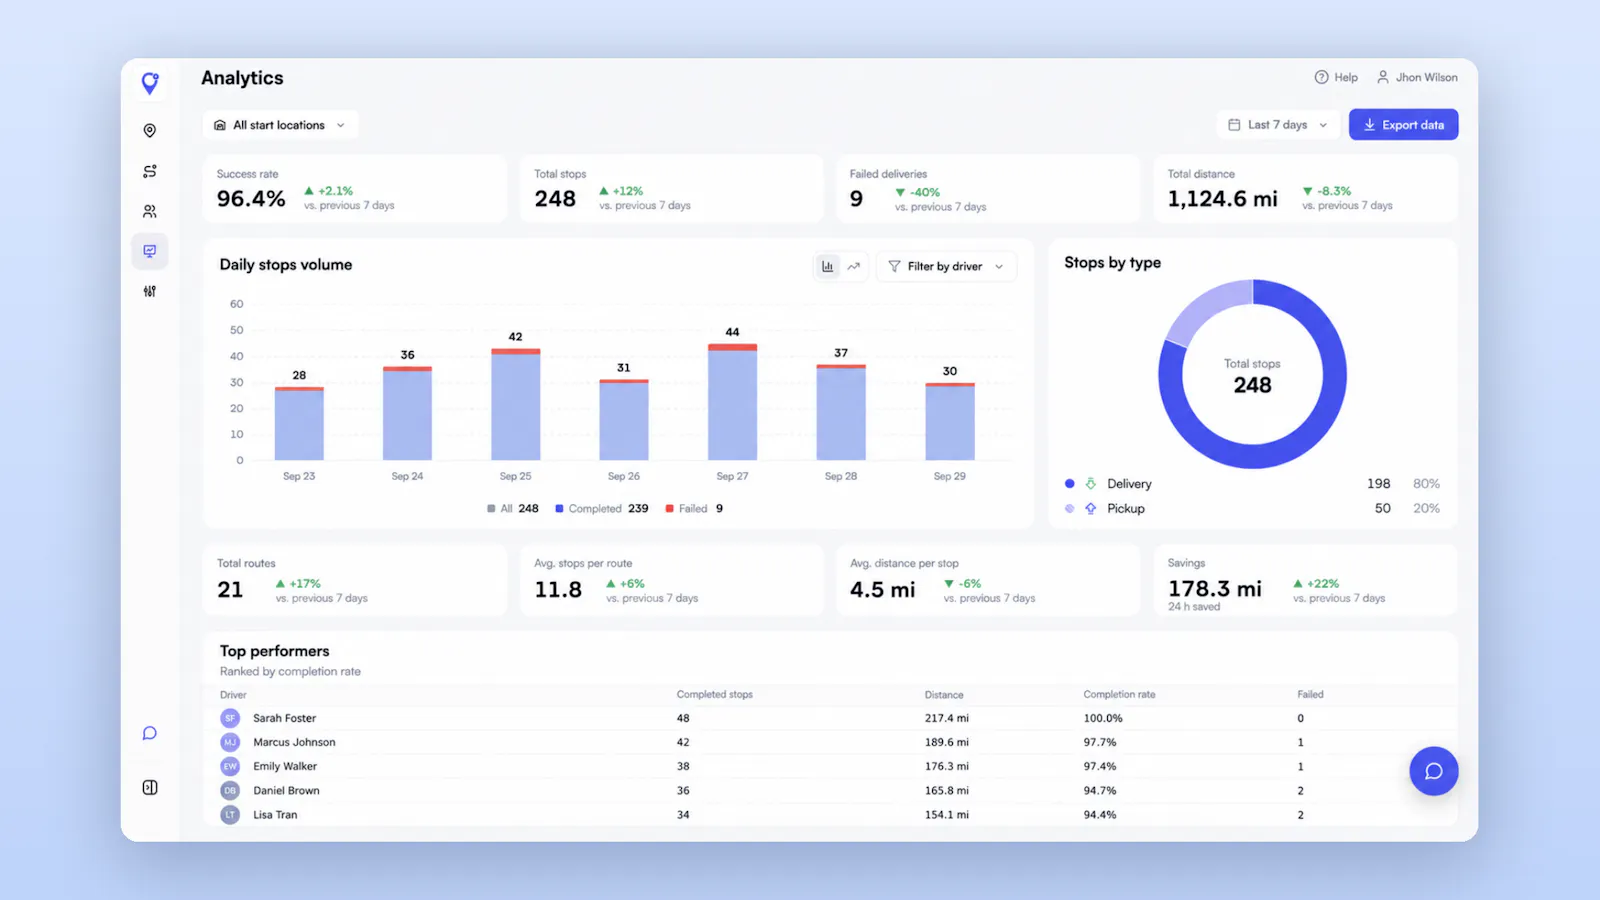
Task: Click the Total routes 21 card
Action: [355, 580]
